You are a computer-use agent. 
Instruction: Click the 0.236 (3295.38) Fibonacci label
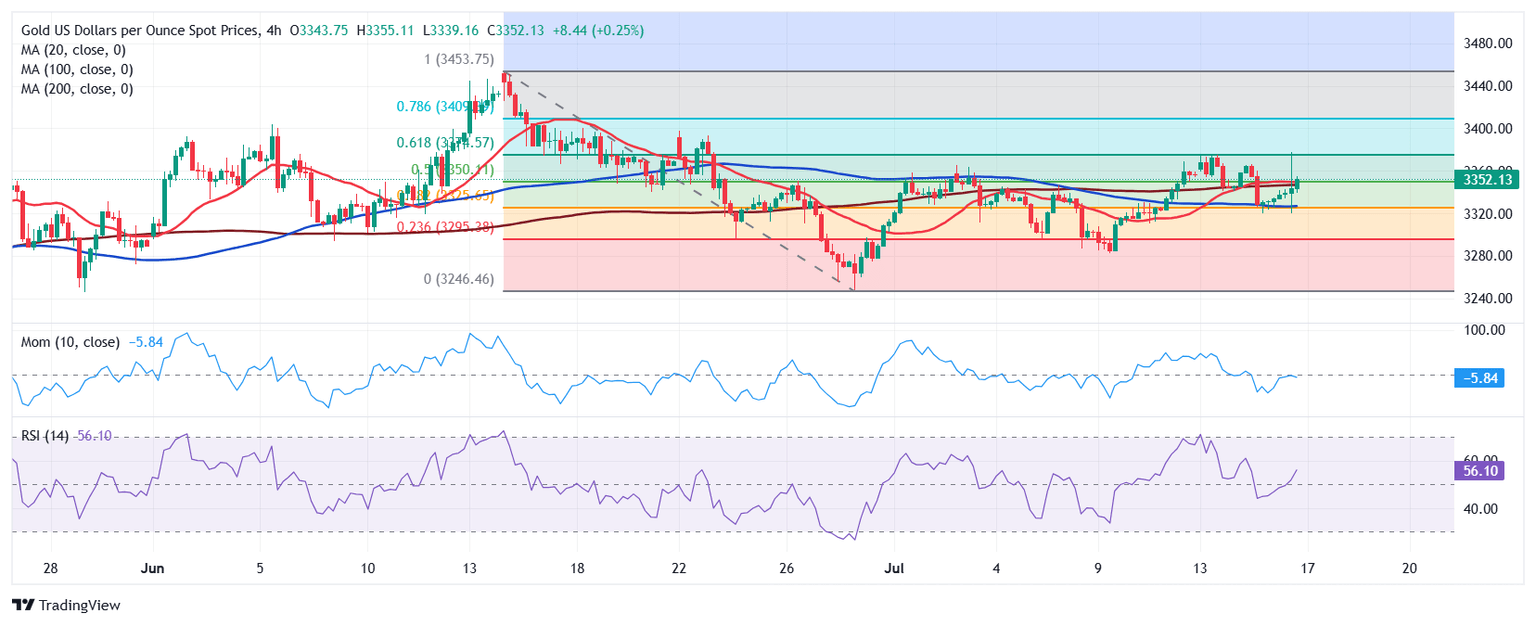point(446,227)
